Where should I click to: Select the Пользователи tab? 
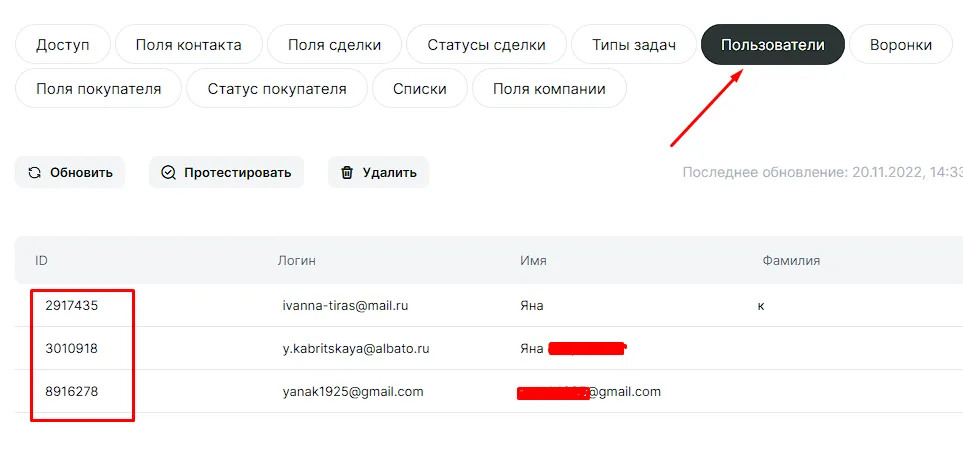pyautogui.click(x=772, y=45)
